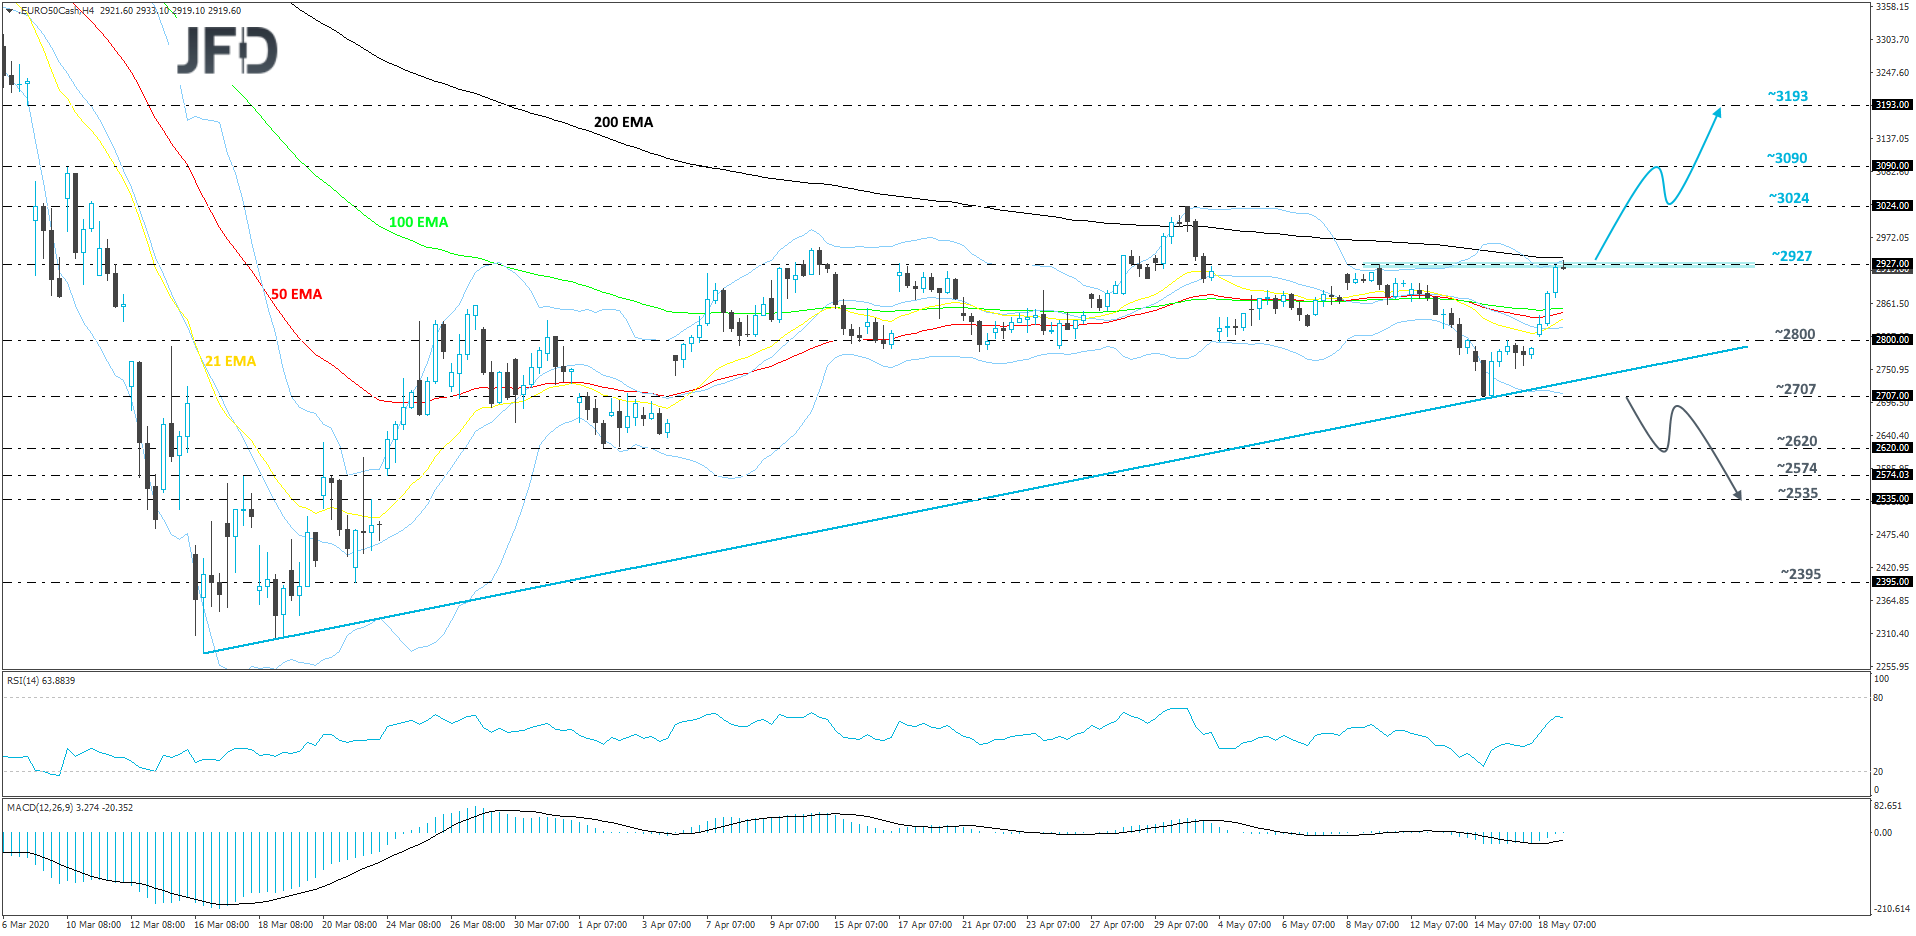Click the '15 Apr 07:00' date label
This screenshot has width=1916, height=936.
(861, 925)
